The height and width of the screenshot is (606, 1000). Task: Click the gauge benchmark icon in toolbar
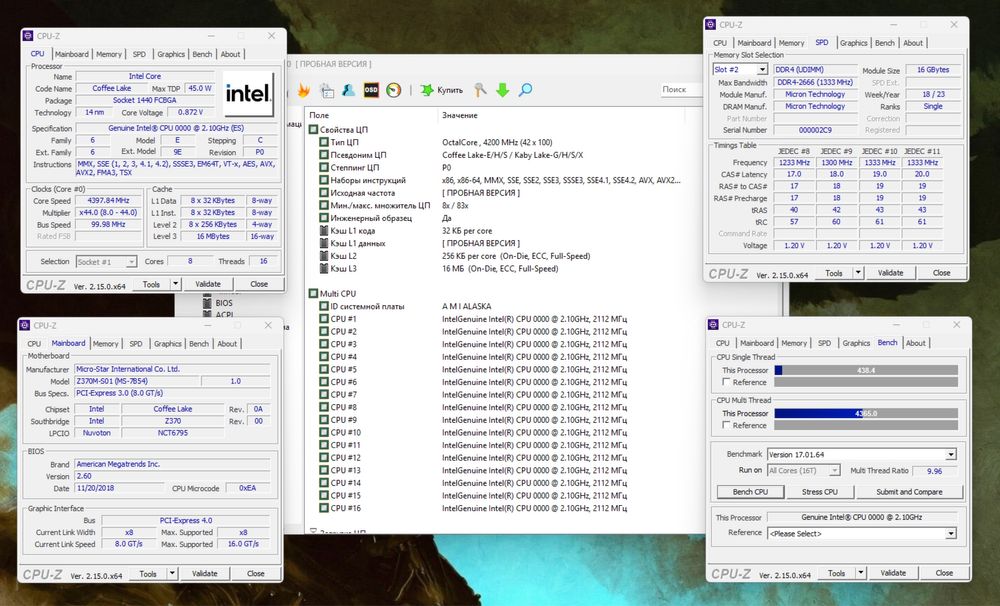pos(394,90)
